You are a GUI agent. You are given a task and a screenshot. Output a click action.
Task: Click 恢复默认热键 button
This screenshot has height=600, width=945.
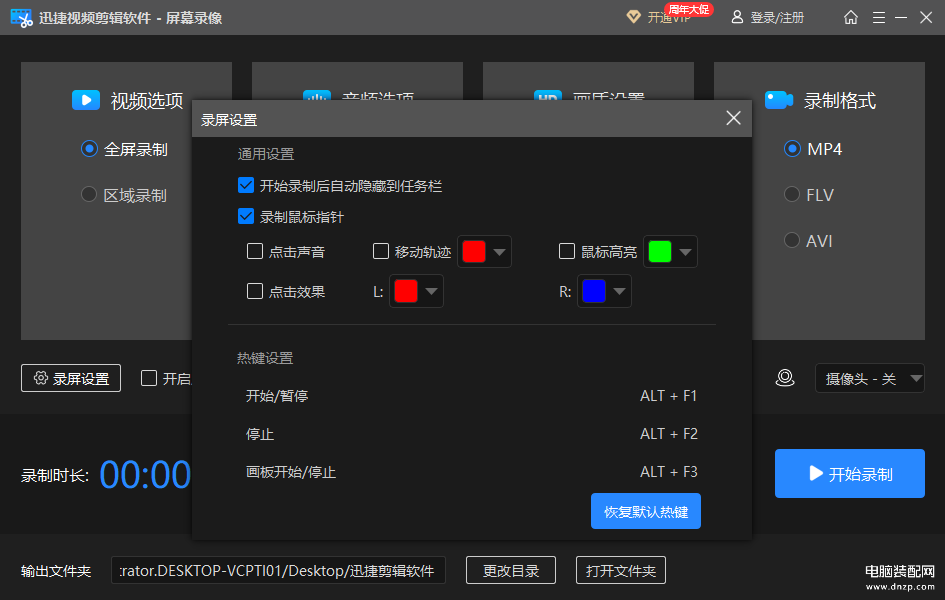645,511
